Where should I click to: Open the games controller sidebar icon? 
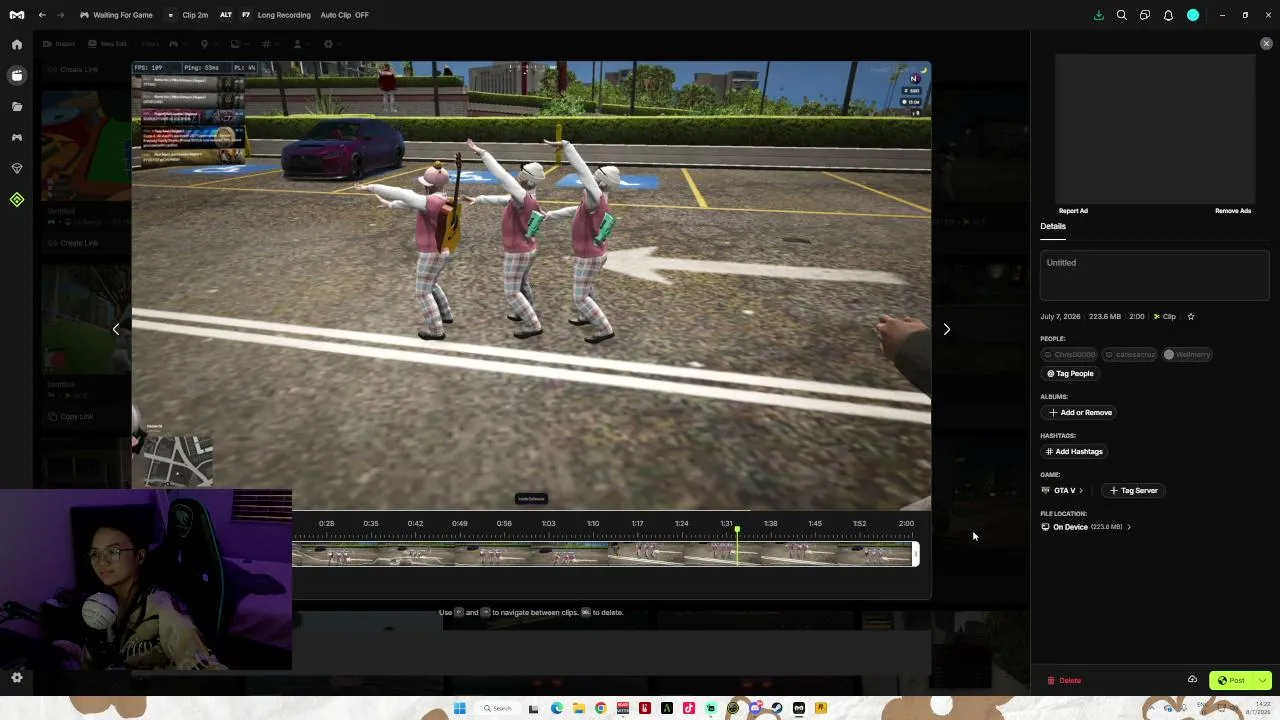(17, 137)
